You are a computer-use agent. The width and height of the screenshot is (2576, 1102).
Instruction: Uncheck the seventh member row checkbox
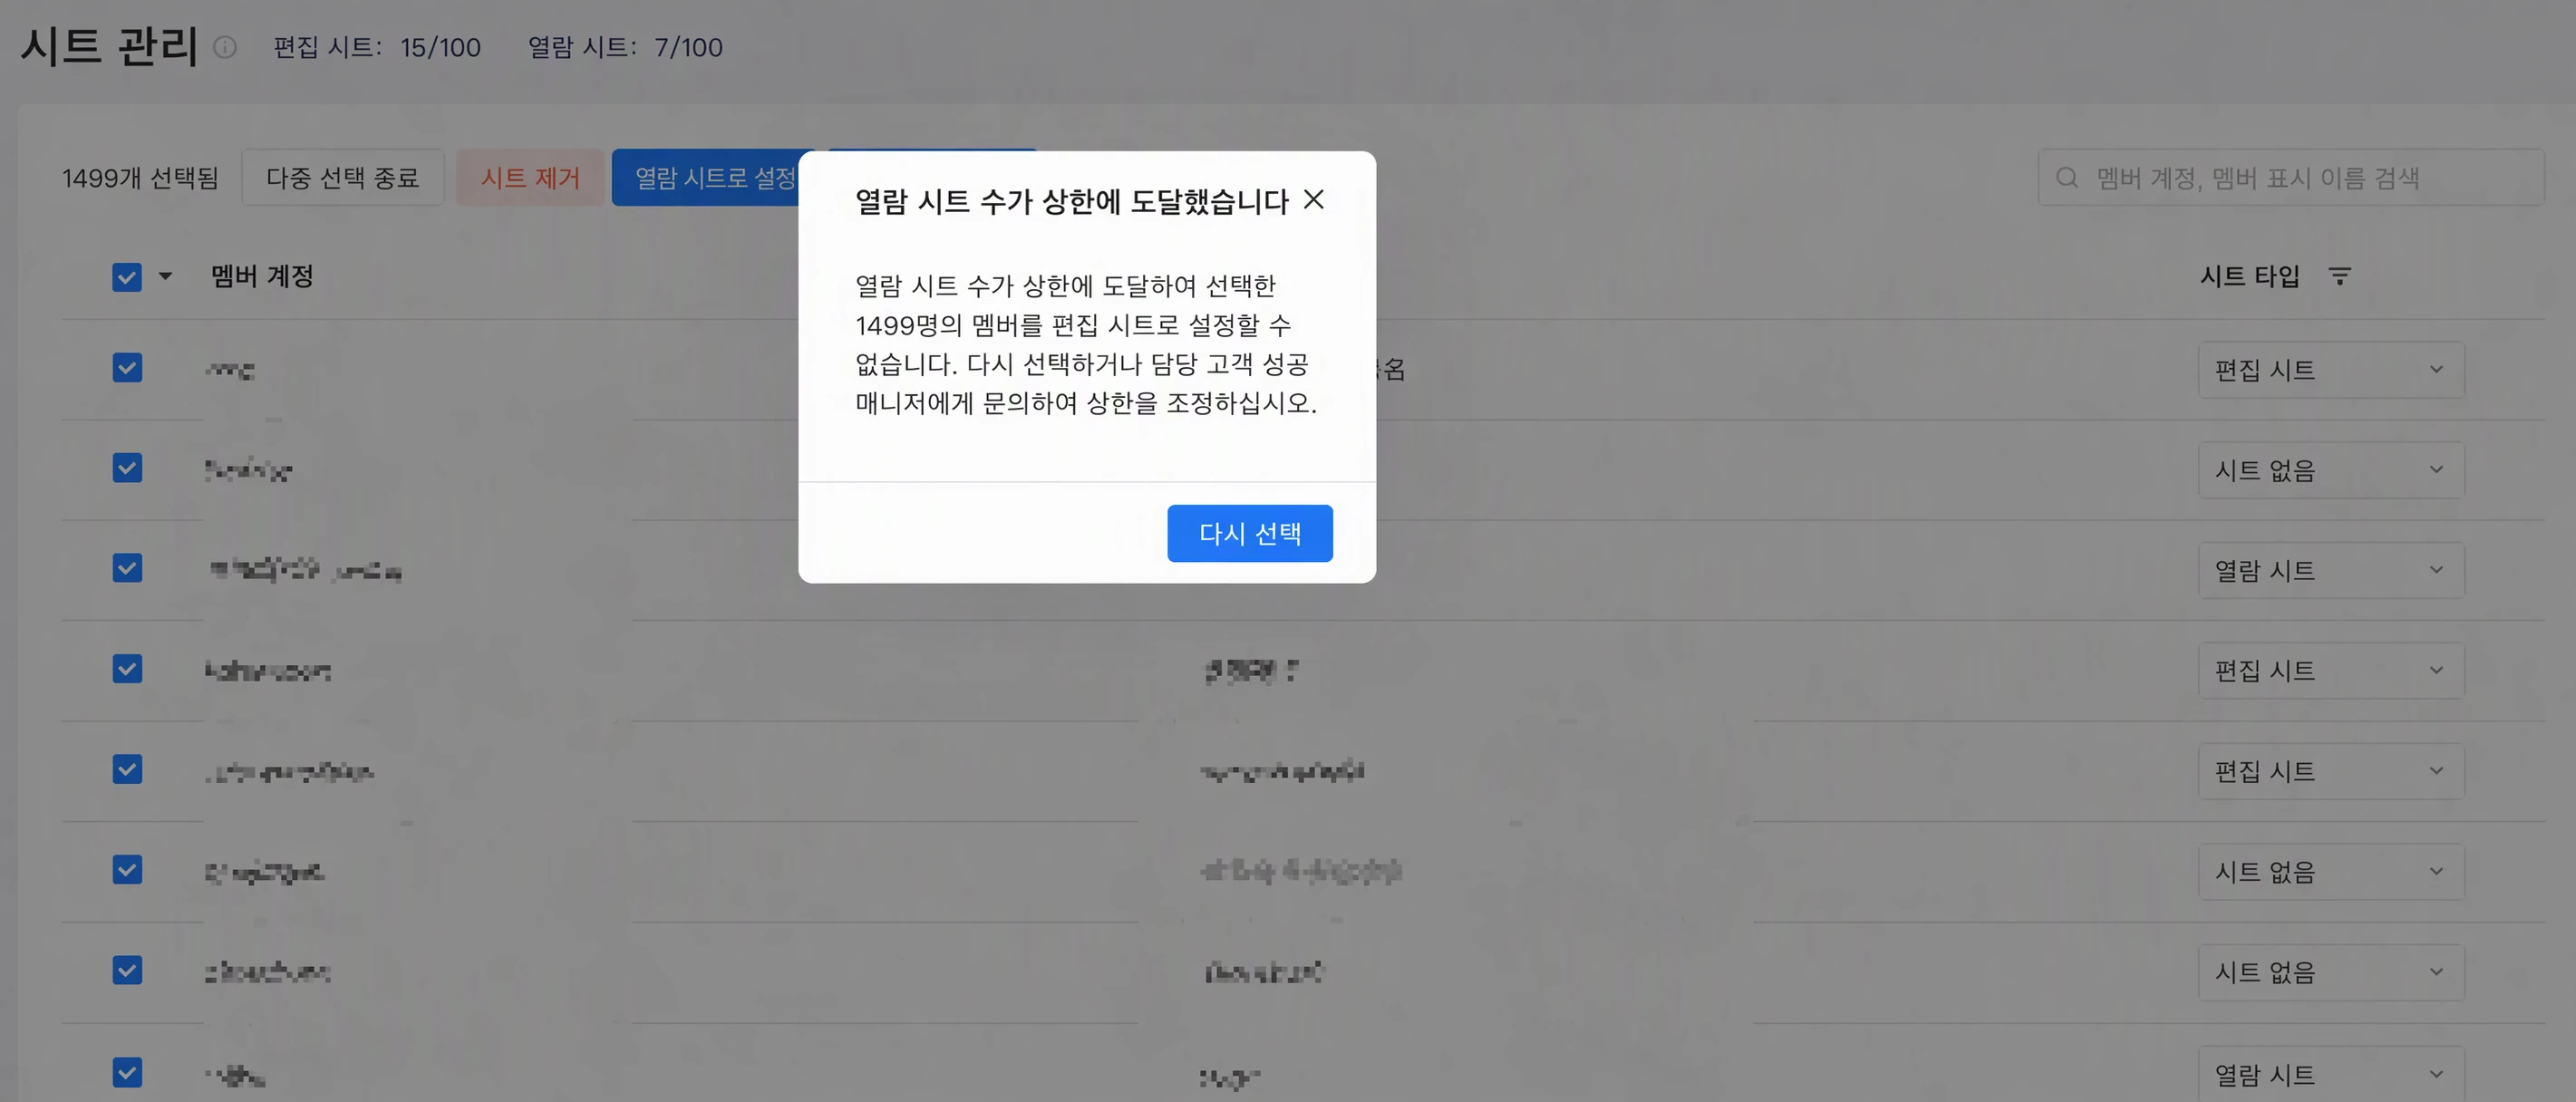click(x=127, y=970)
